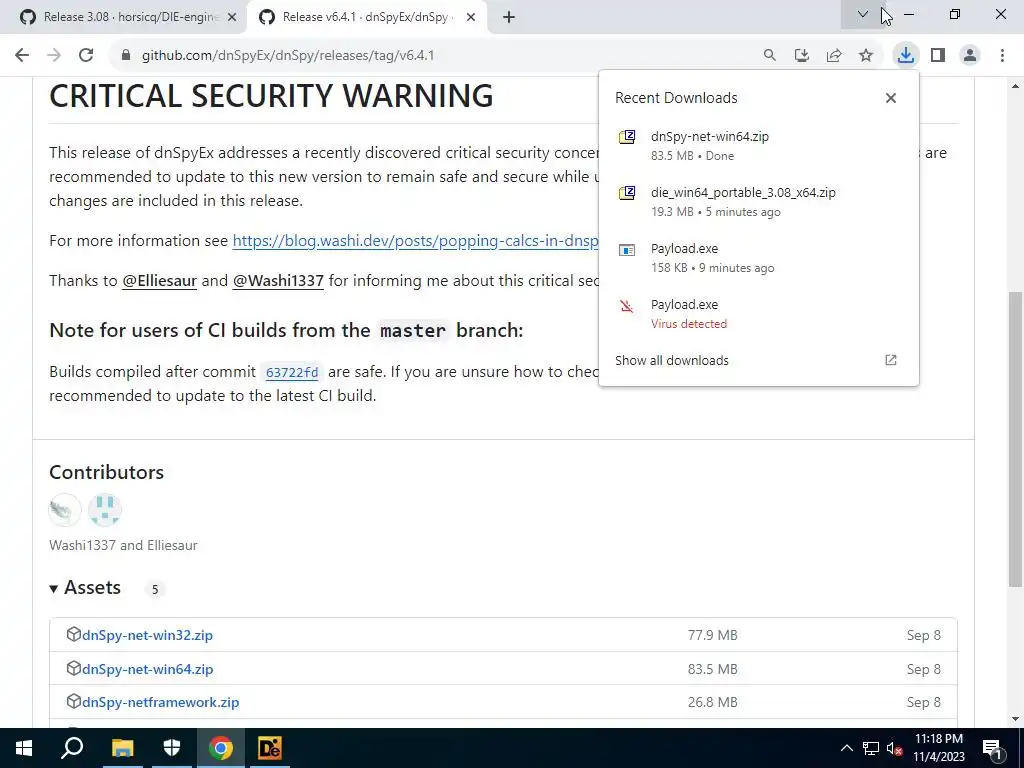
Task: Toggle the Chrome downloads toolbar button
Action: (906, 55)
